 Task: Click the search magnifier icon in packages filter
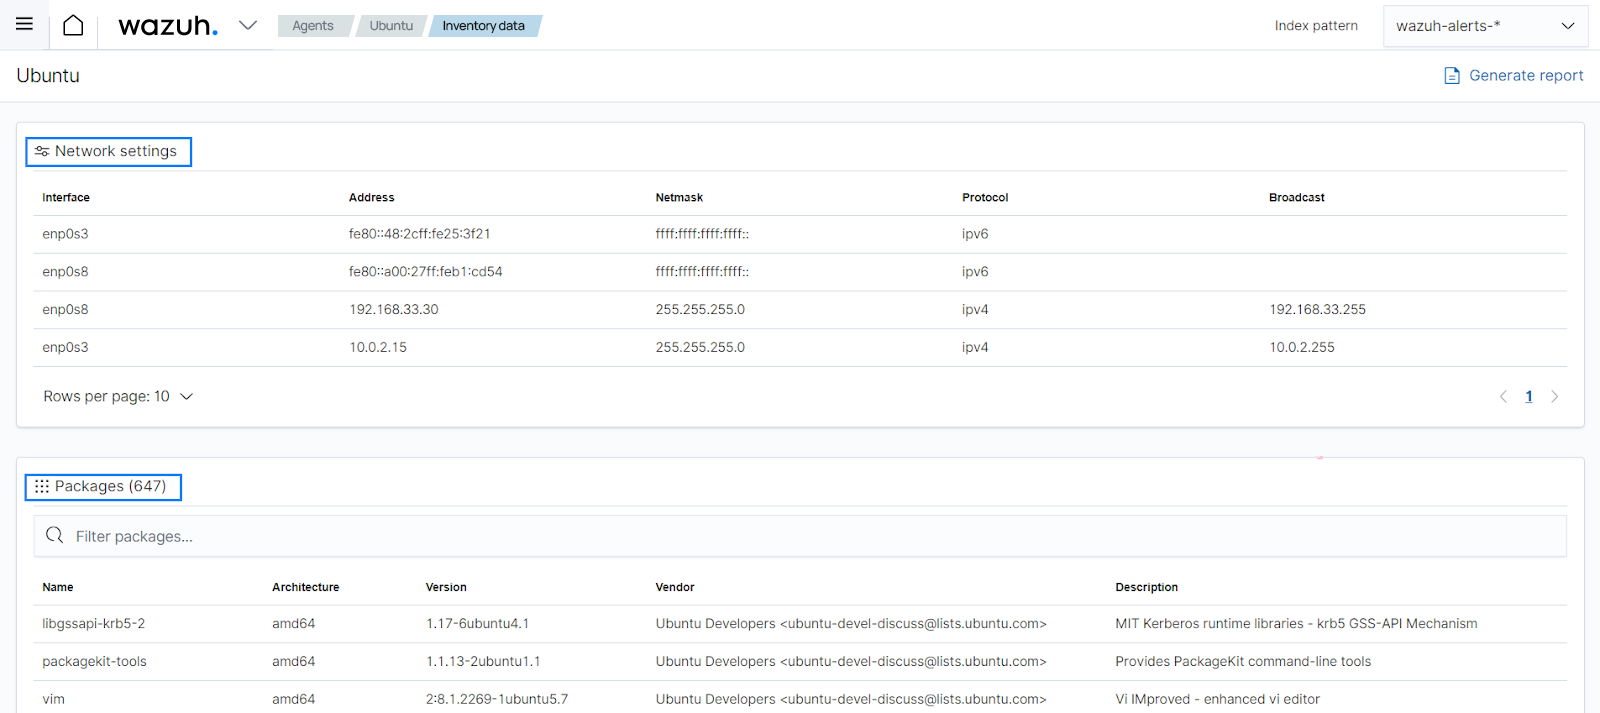coord(55,535)
